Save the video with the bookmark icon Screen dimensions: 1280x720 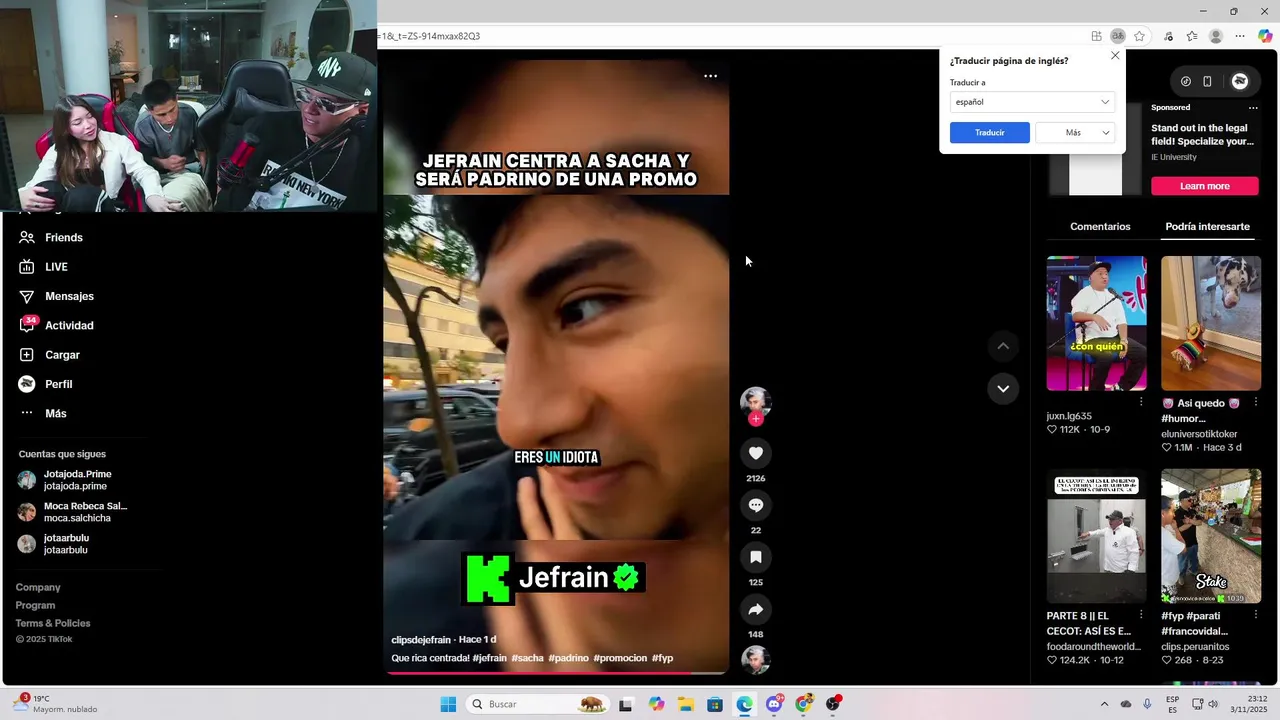(x=756, y=557)
